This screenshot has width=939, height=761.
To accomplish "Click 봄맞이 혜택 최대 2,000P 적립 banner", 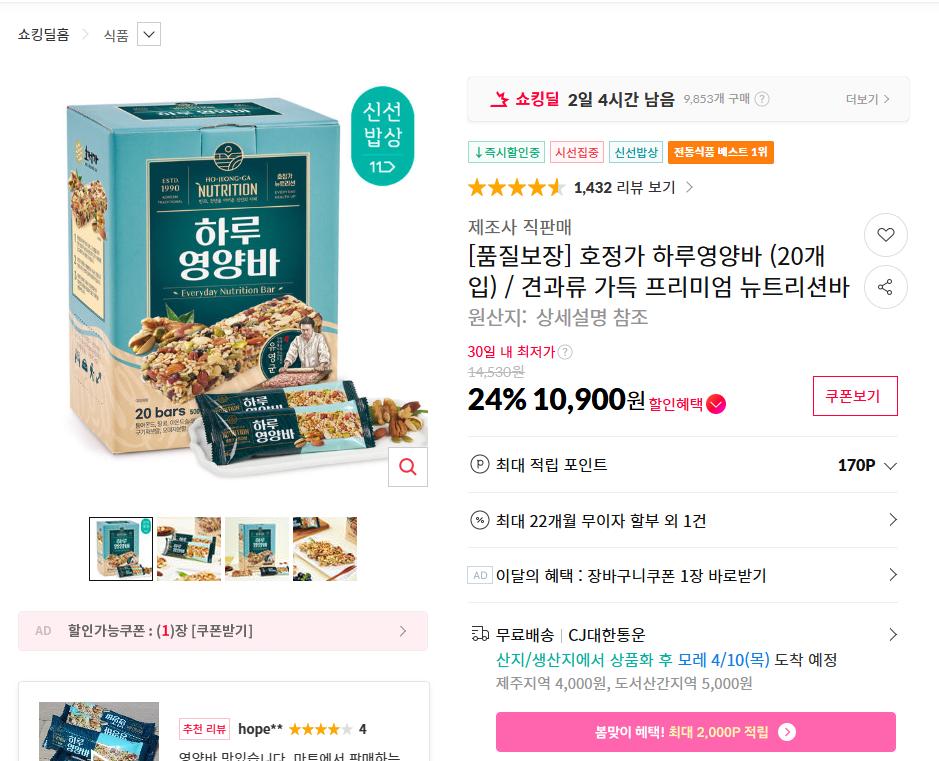I will pos(695,732).
